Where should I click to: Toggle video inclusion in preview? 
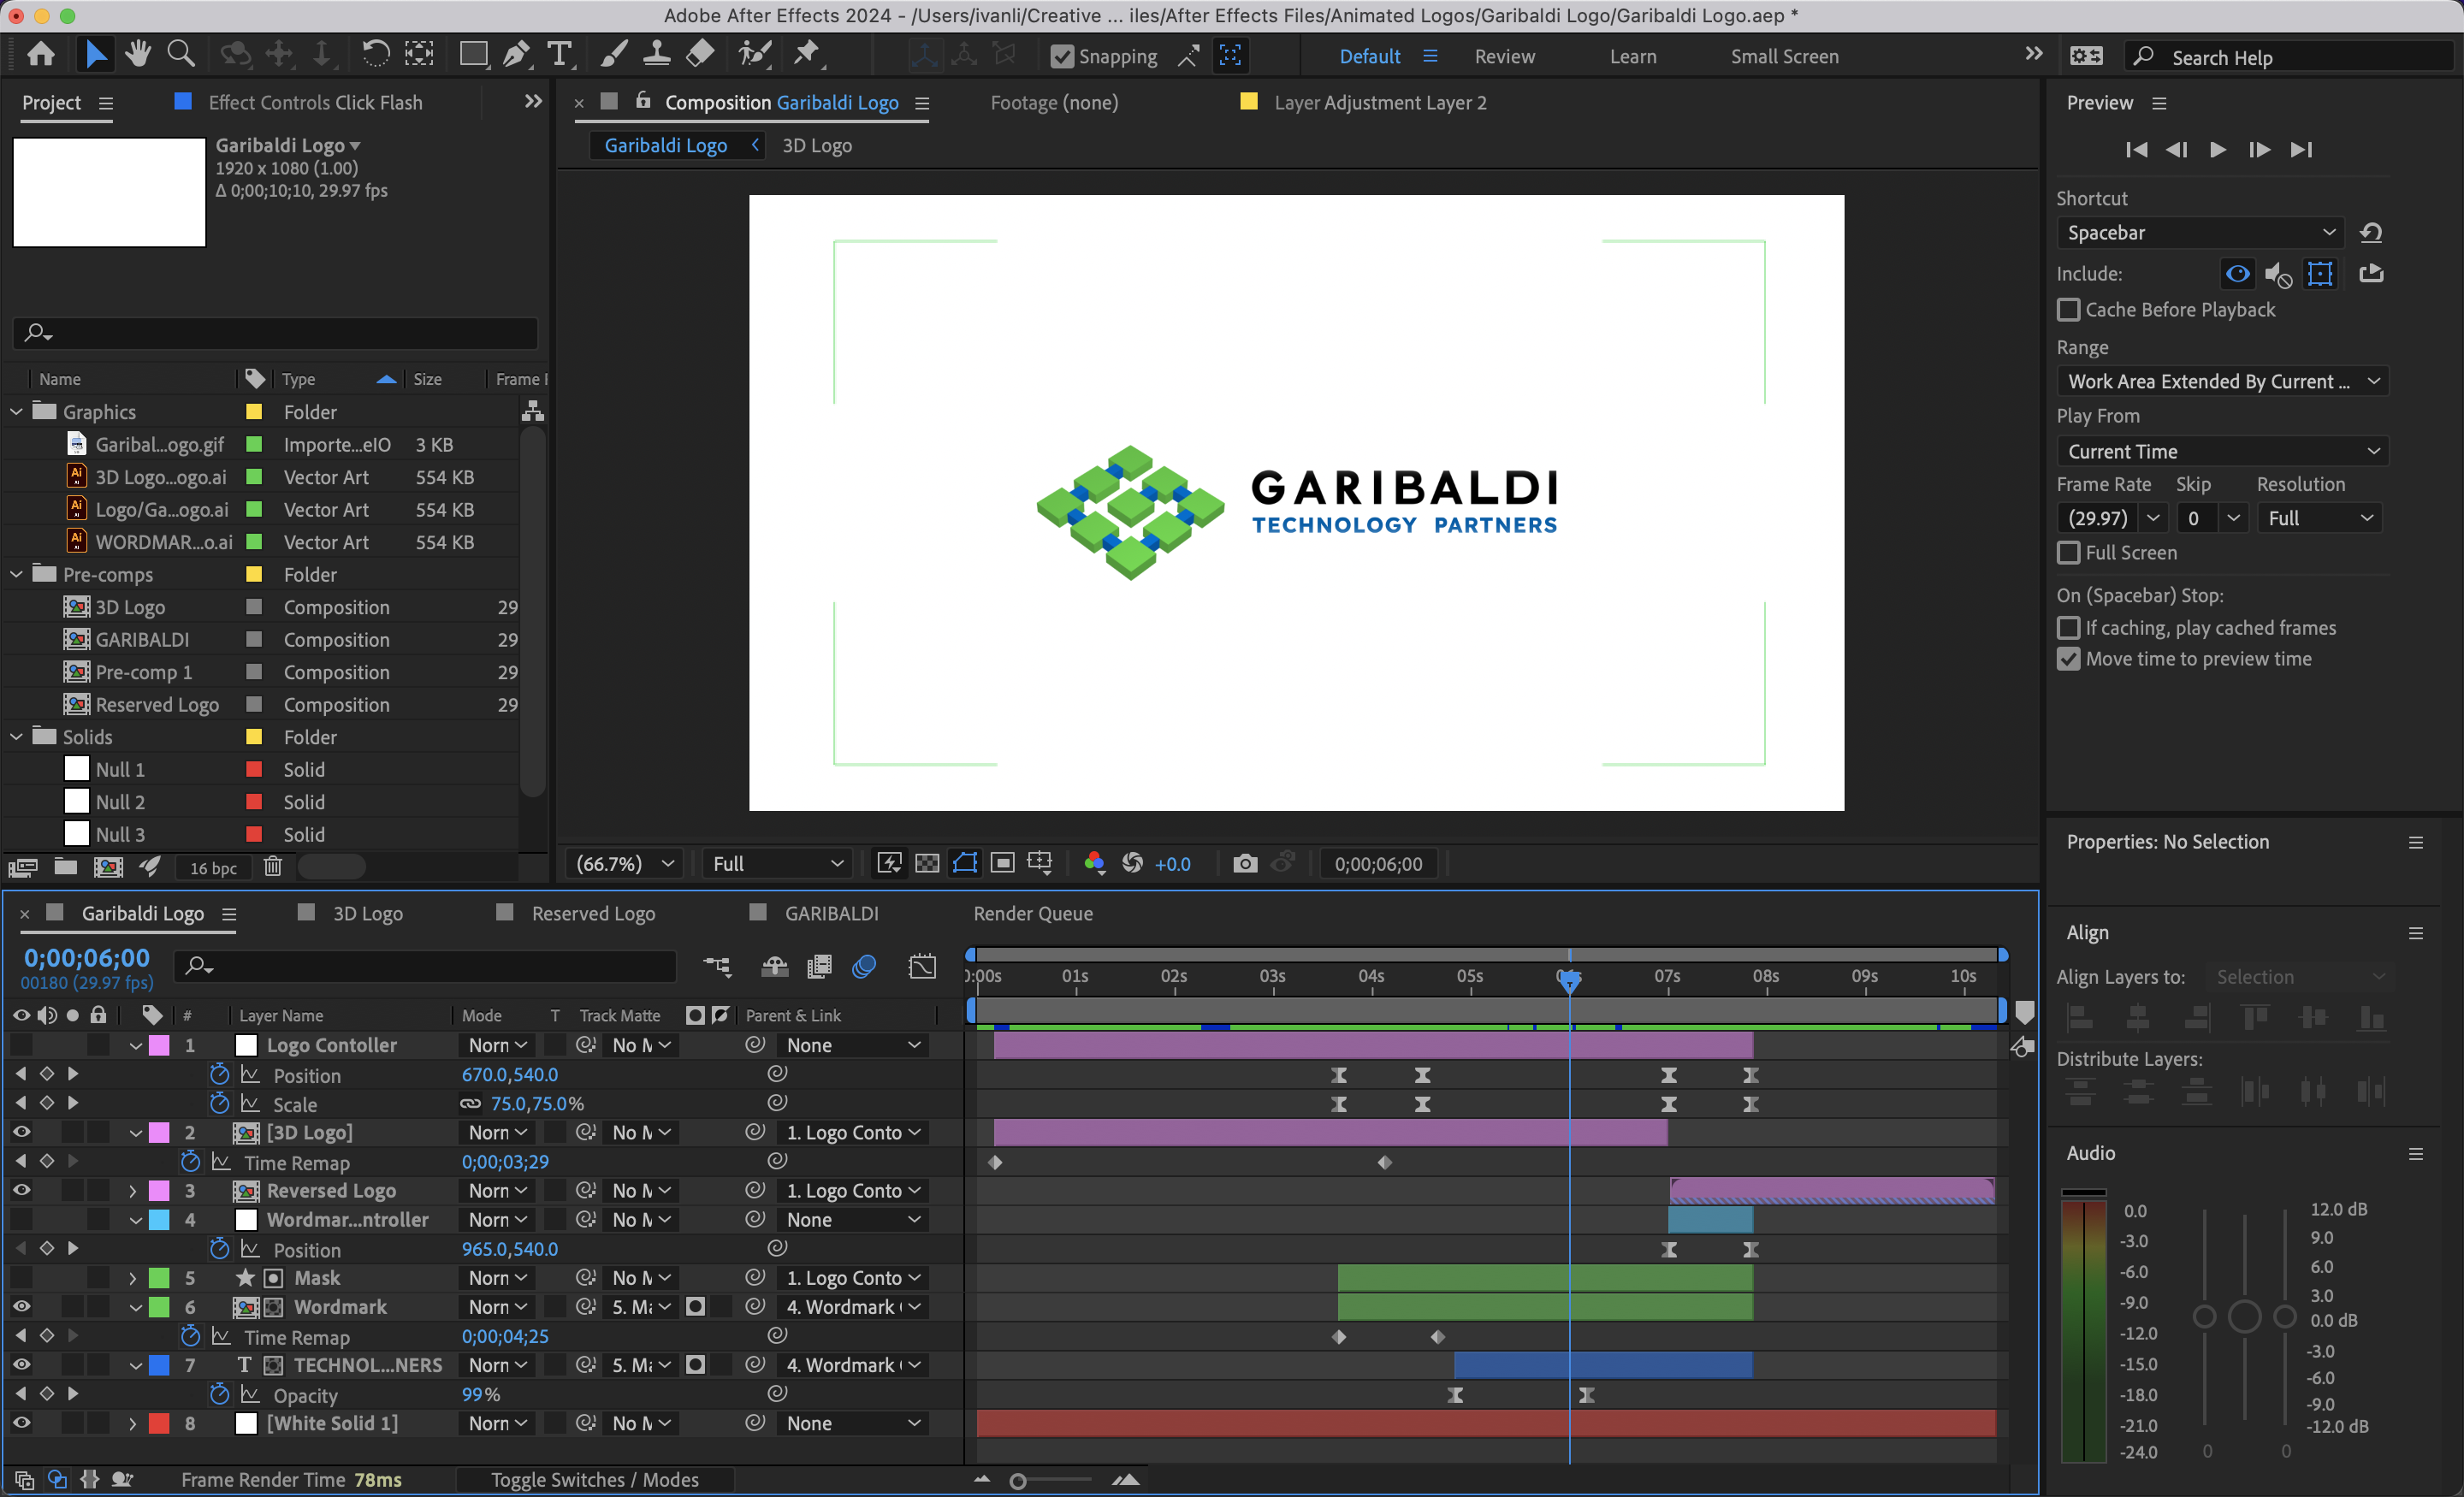pos(2237,273)
